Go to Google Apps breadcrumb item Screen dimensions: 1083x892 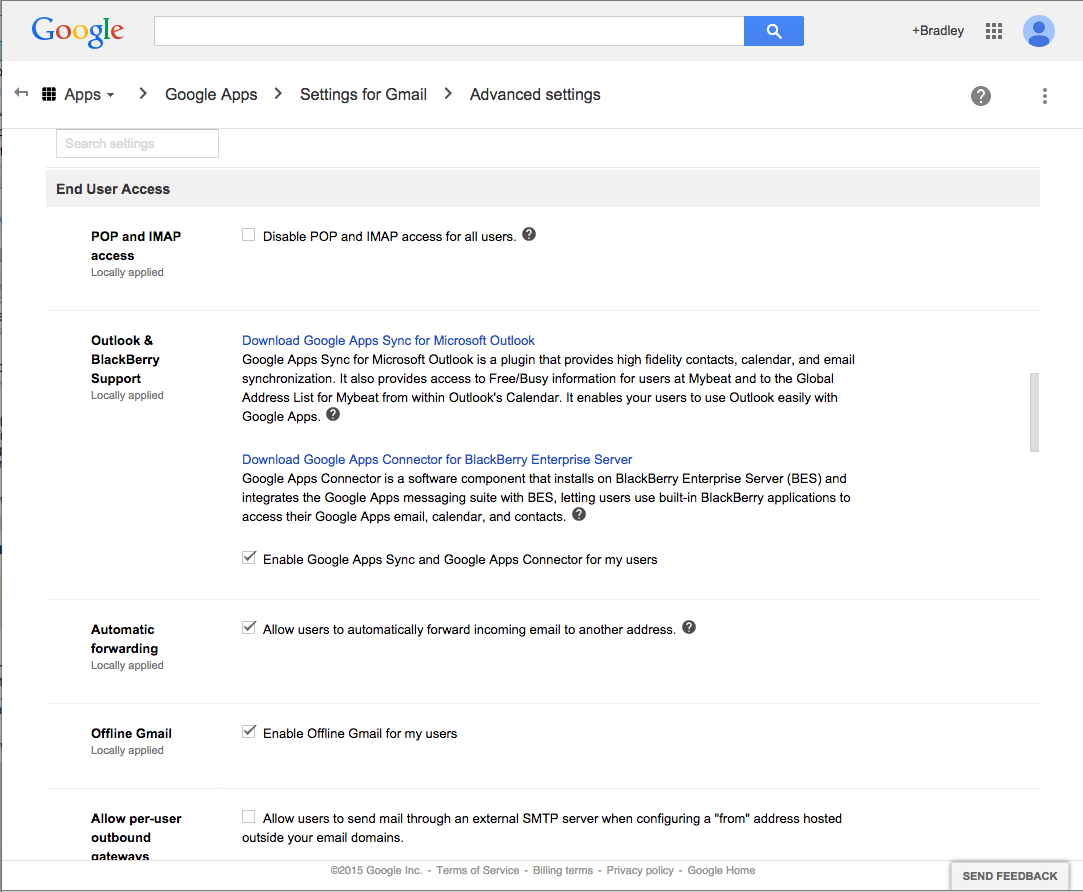(x=211, y=95)
